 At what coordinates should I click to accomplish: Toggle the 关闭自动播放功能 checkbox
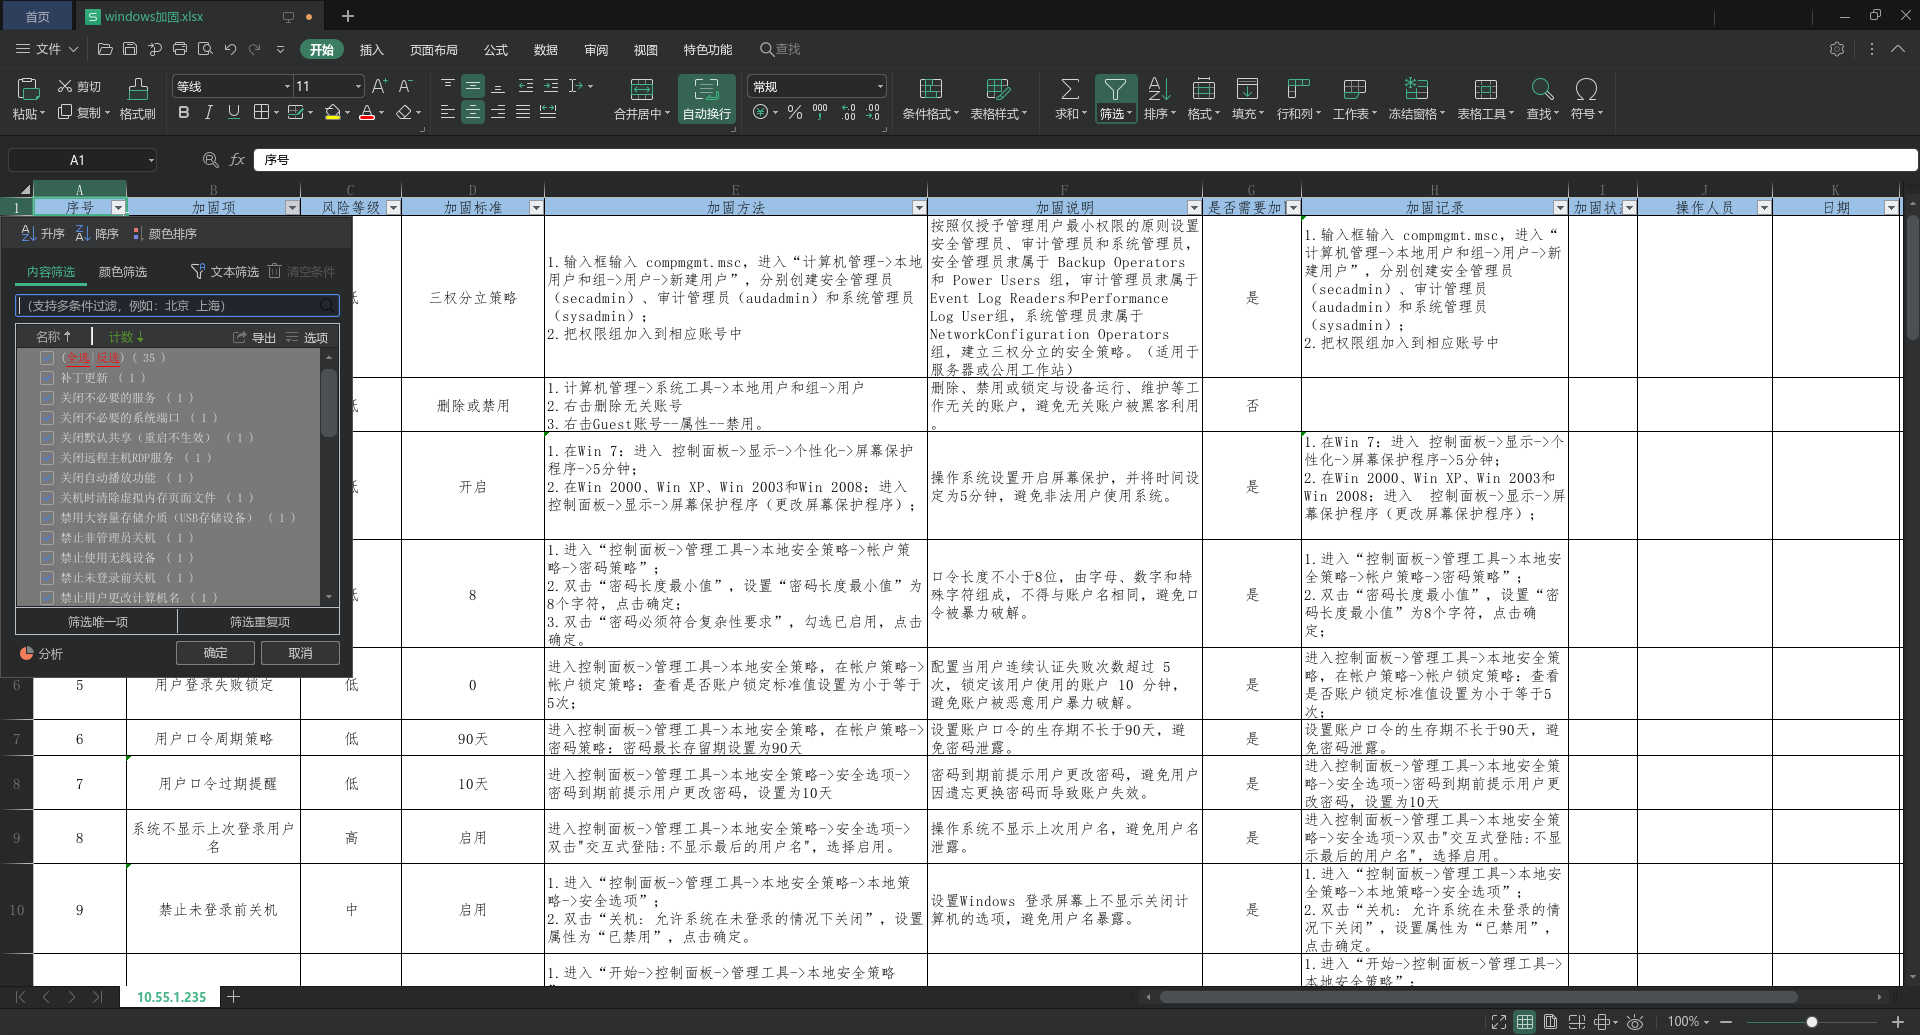pyautogui.click(x=47, y=478)
